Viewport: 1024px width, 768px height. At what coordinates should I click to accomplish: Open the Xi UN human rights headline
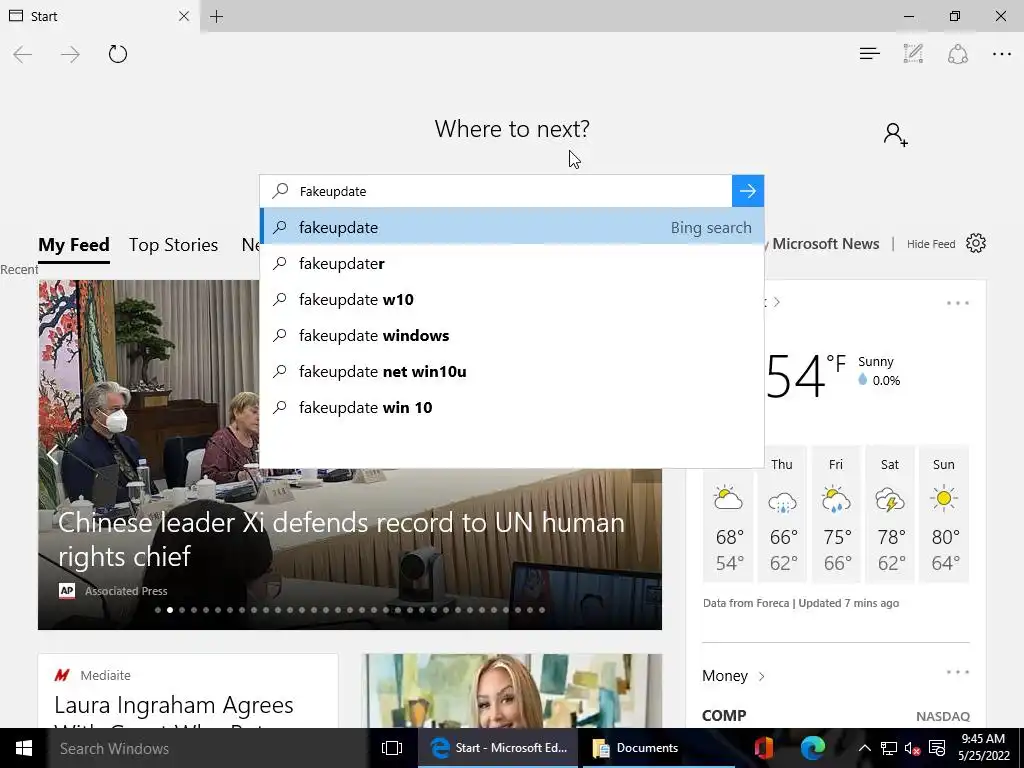[x=341, y=539]
